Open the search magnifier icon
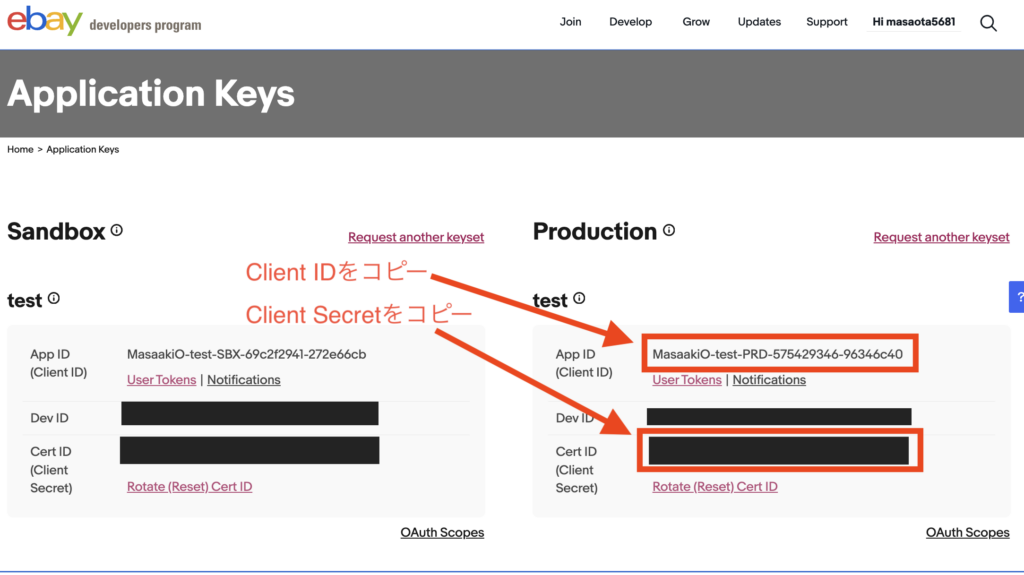 (988, 24)
